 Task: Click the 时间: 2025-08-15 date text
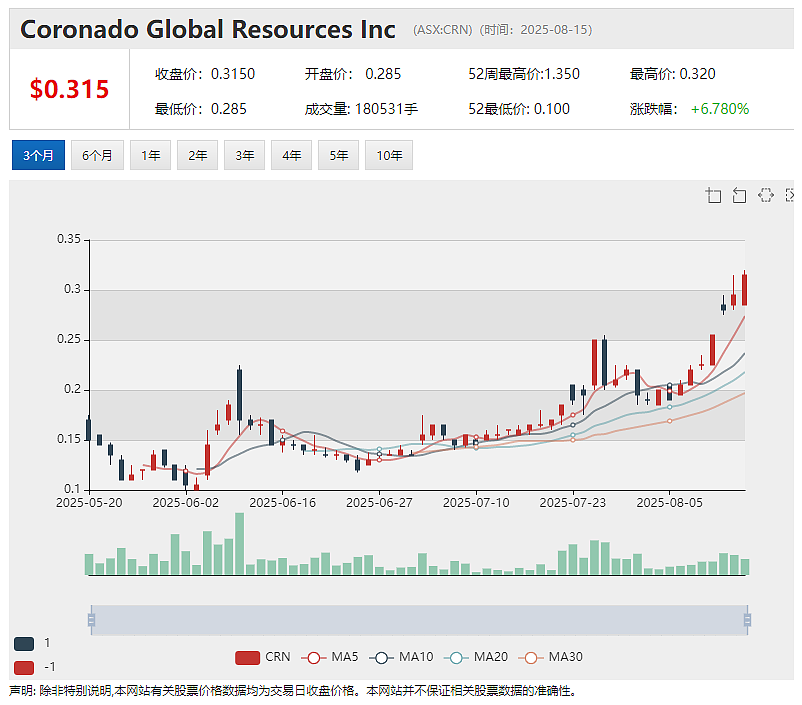(536, 30)
